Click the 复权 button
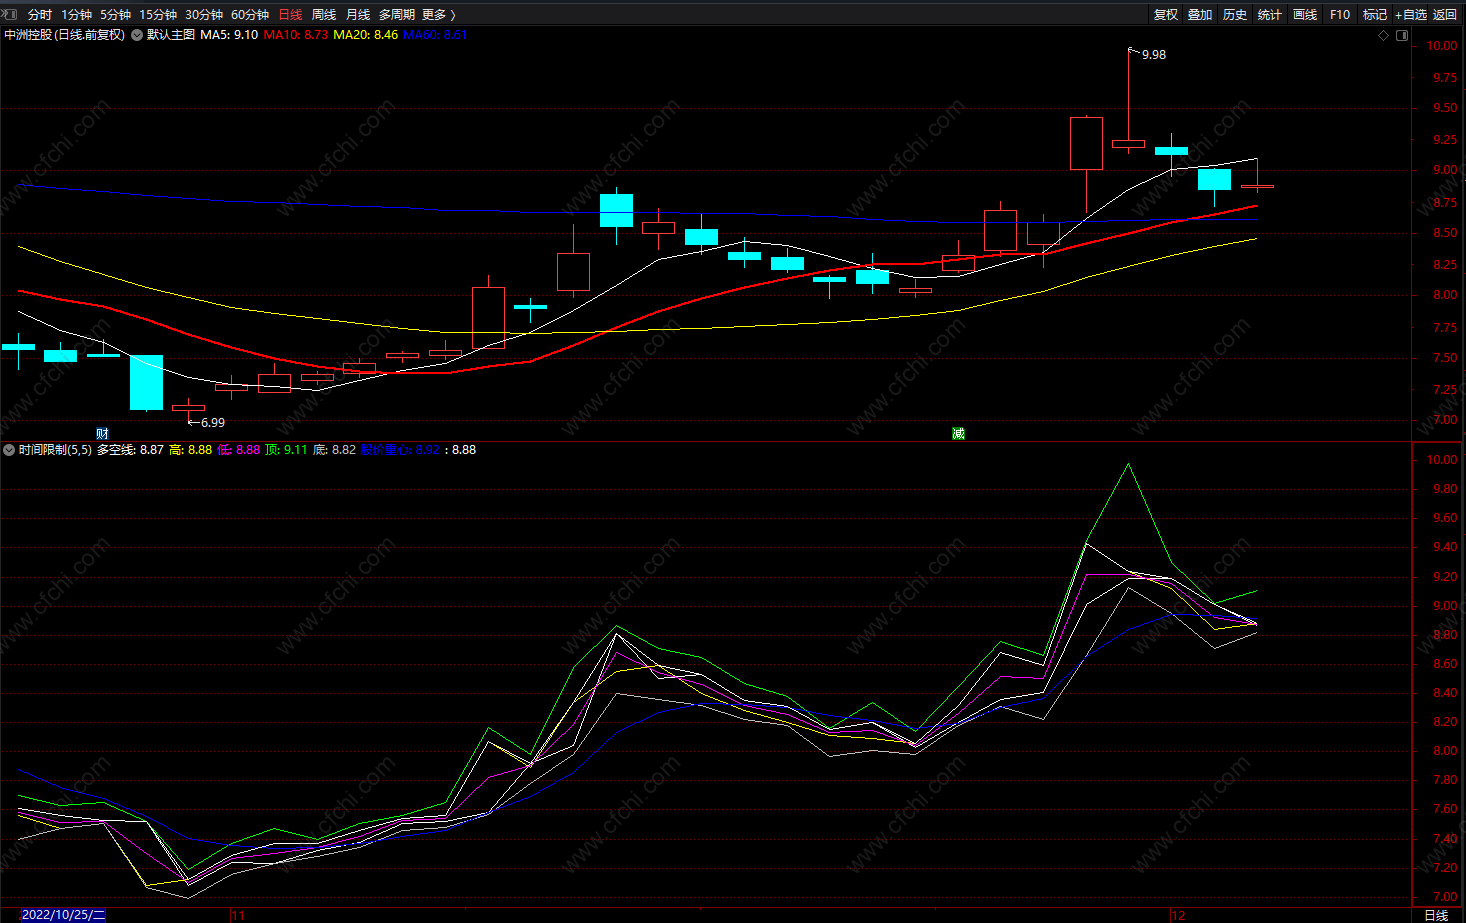The width and height of the screenshot is (1466, 923). pos(1166,14)
